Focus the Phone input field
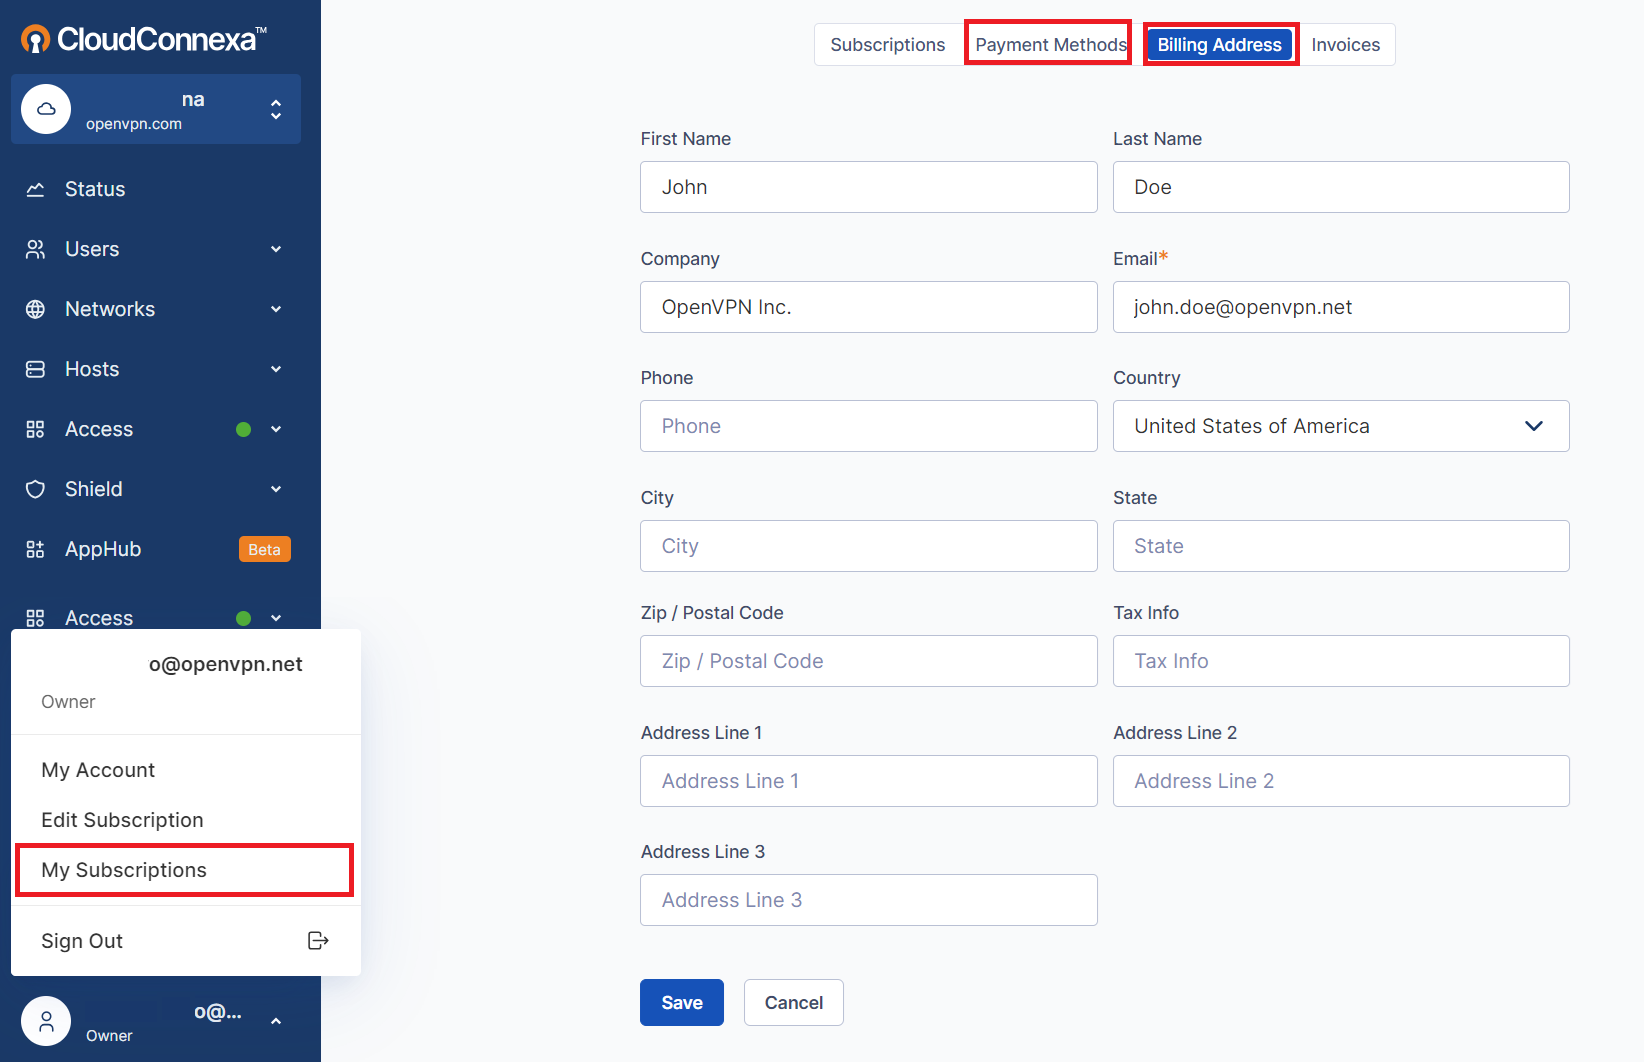Screen dimensions: 1644x1063 click(869, 426)
